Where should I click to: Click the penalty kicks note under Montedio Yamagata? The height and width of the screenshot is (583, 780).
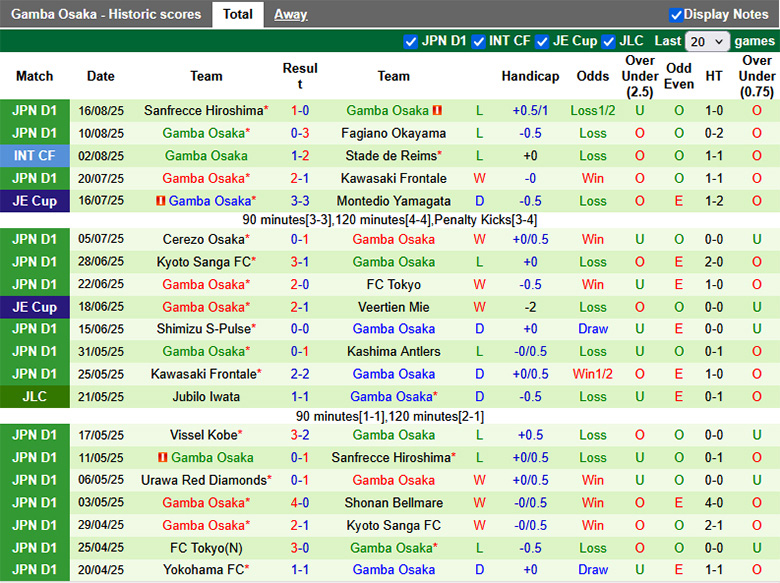point(486,219)
